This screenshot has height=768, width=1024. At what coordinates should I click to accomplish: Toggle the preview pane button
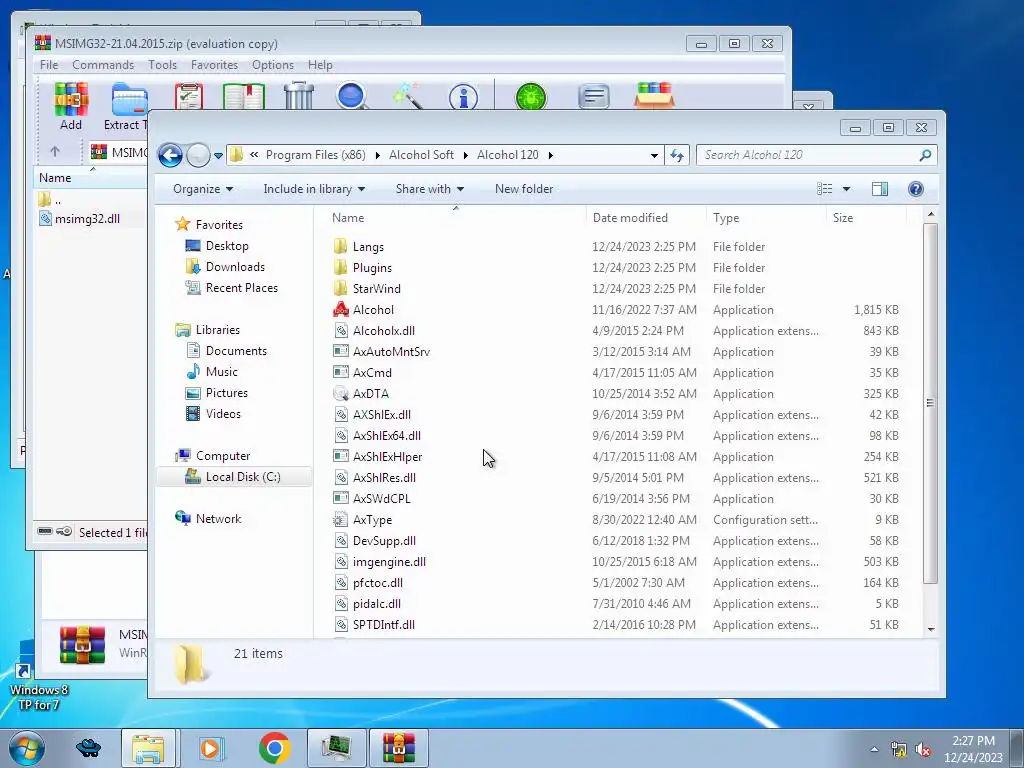pyautogui.click(x=880, y=189)
